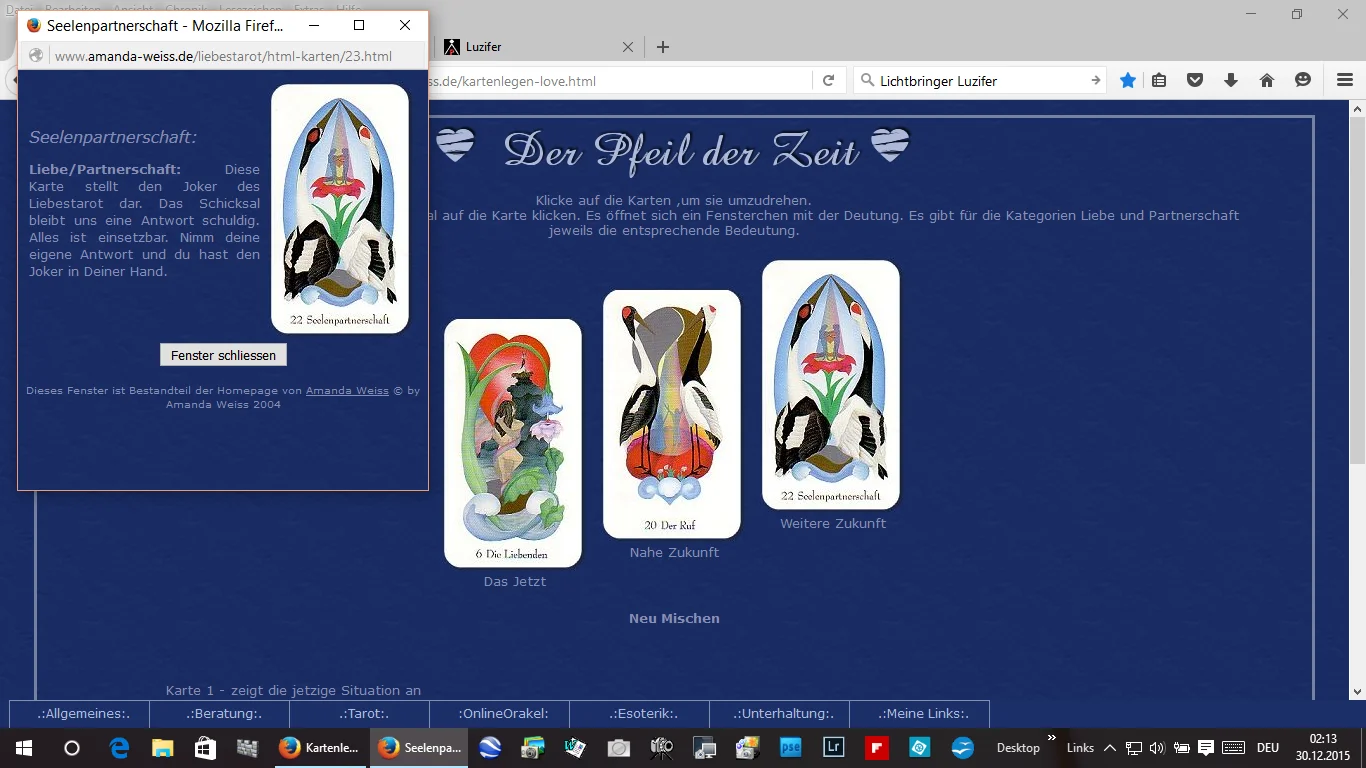Click the 6 Die Liebenden card

[513, 443]
